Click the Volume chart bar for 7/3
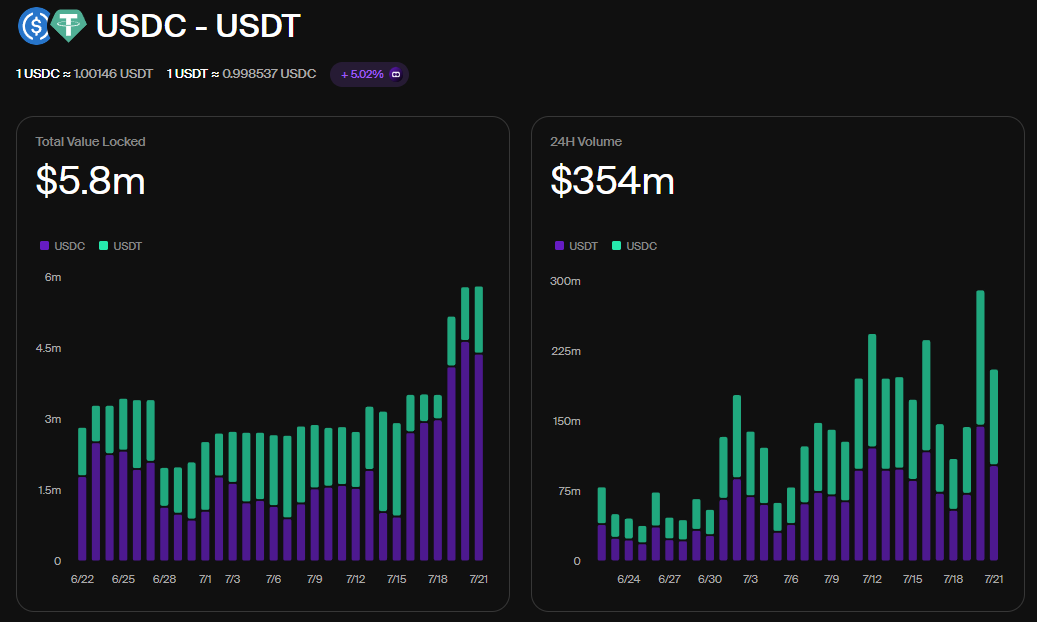Image resolution: width=1037 pixels, height=622 pixels. pyautogui.click(x=750, y=496)
